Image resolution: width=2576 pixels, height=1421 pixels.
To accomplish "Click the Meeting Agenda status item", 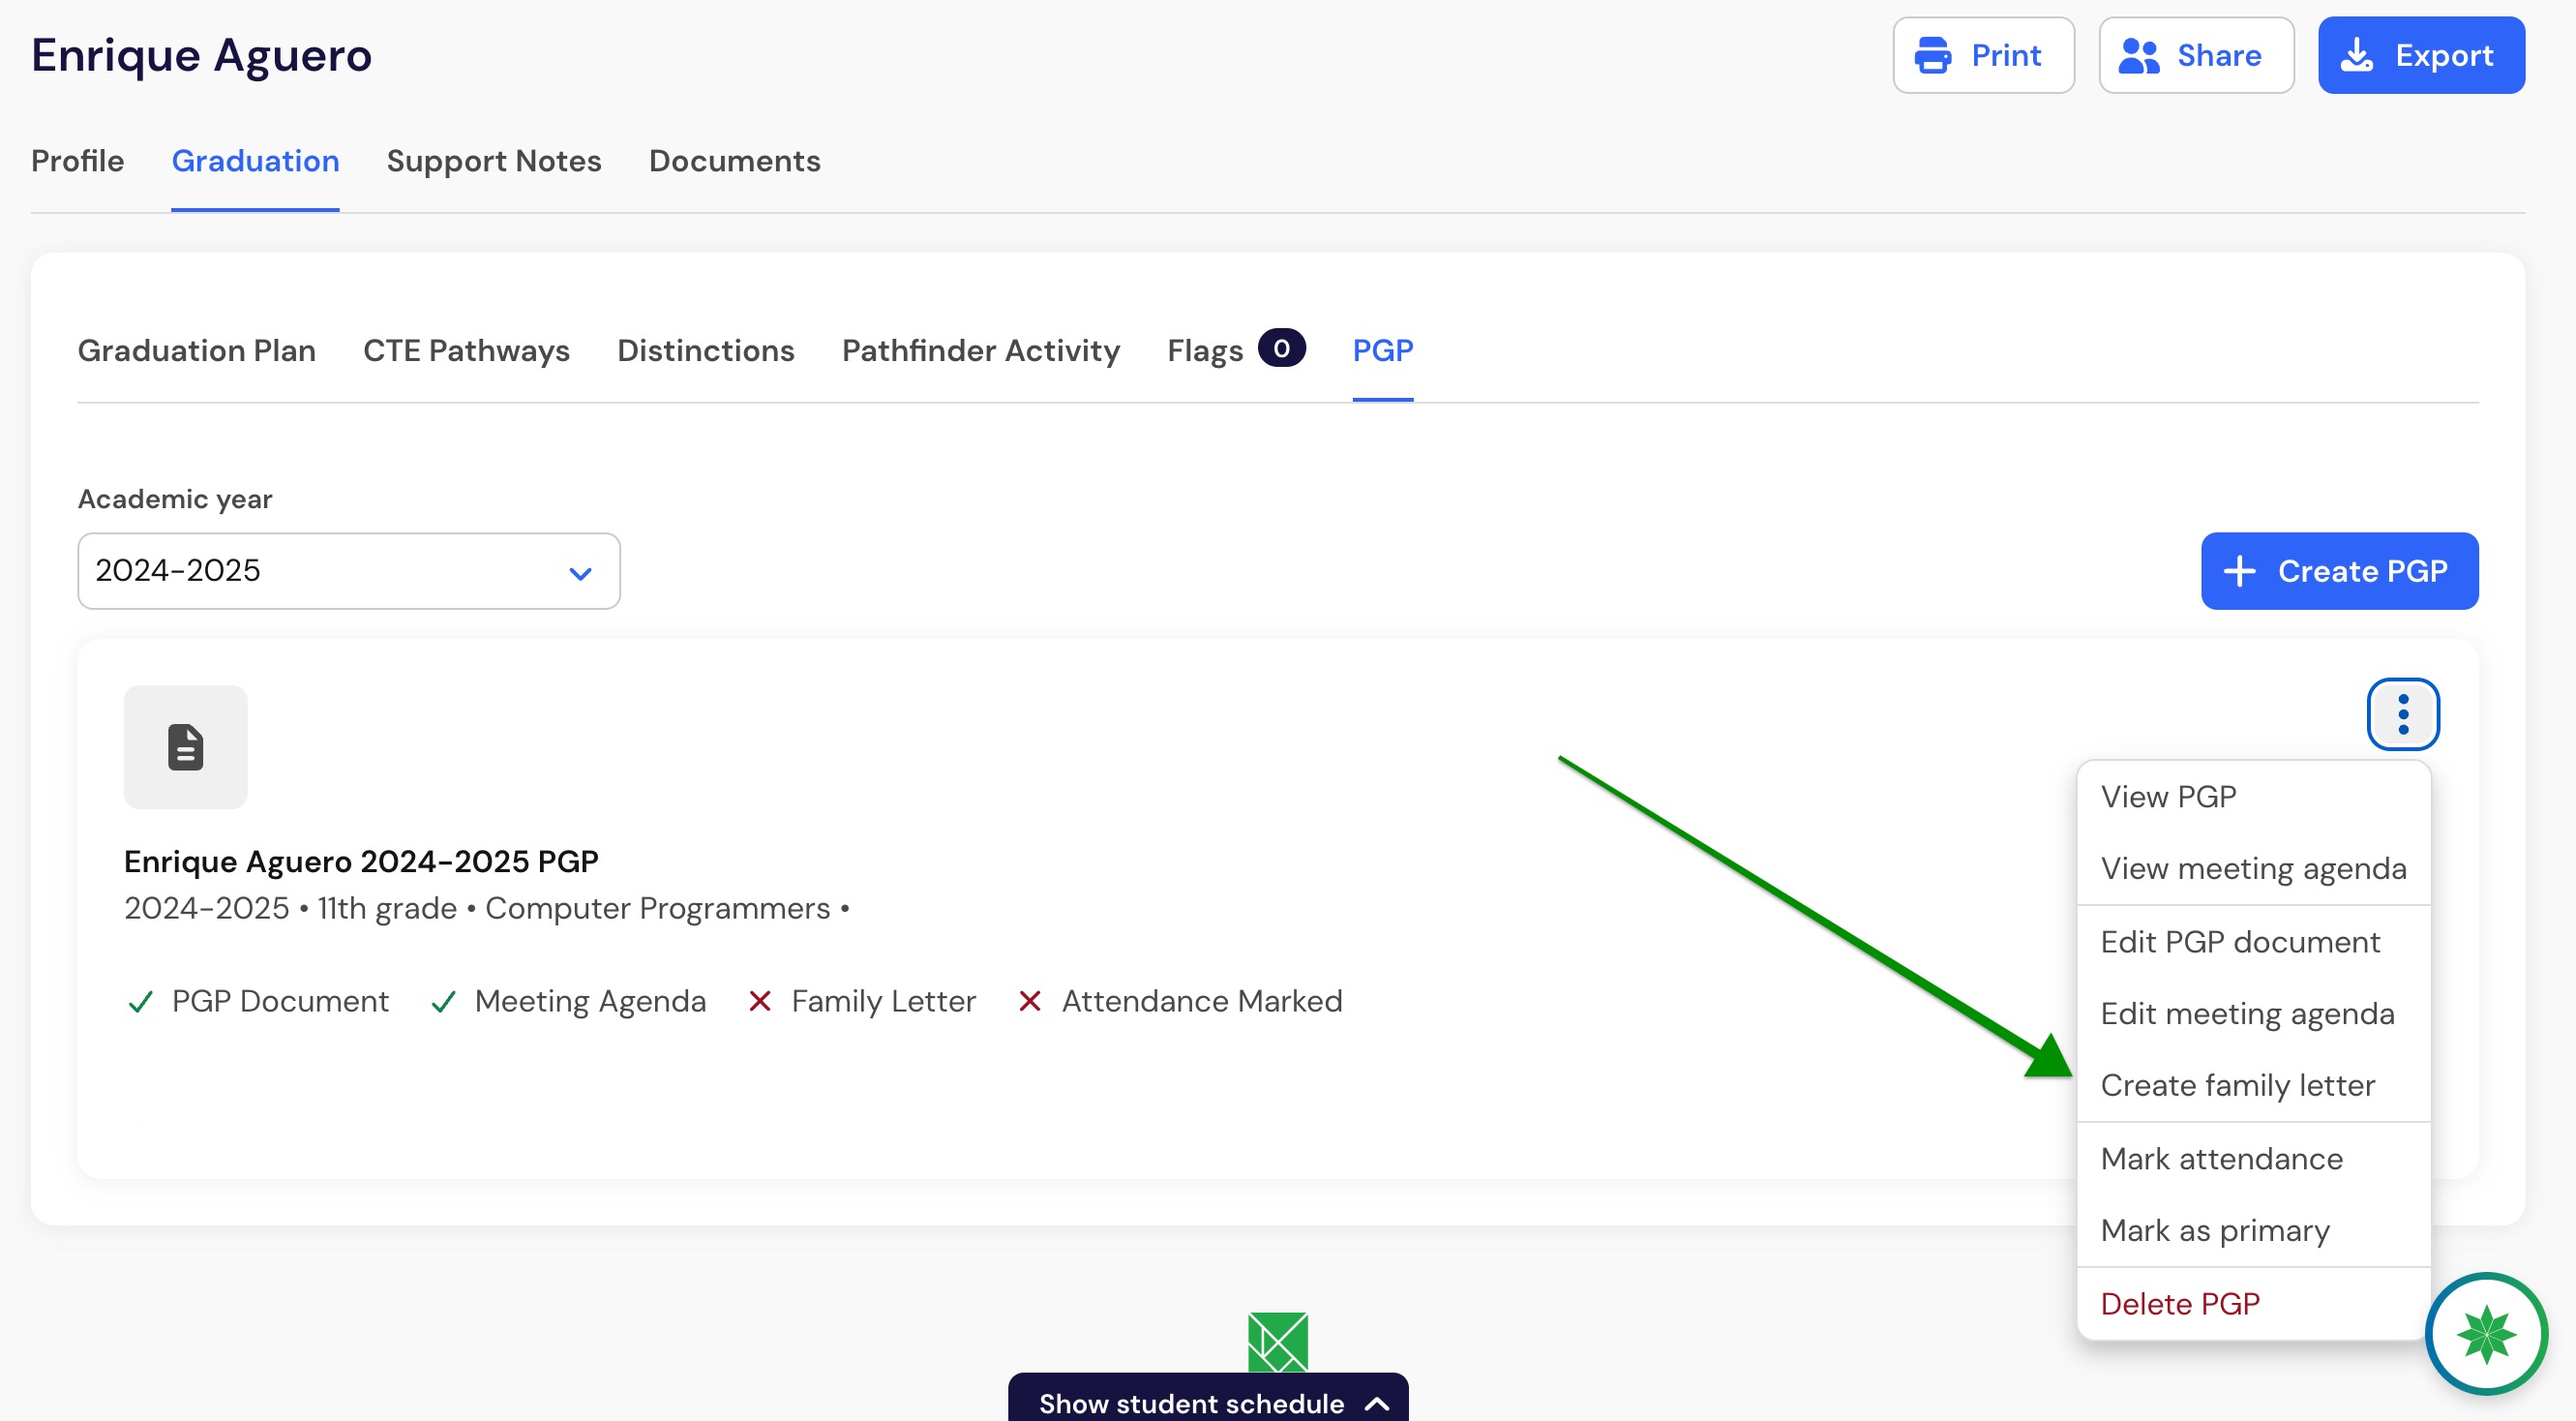I will (568, 1002).
